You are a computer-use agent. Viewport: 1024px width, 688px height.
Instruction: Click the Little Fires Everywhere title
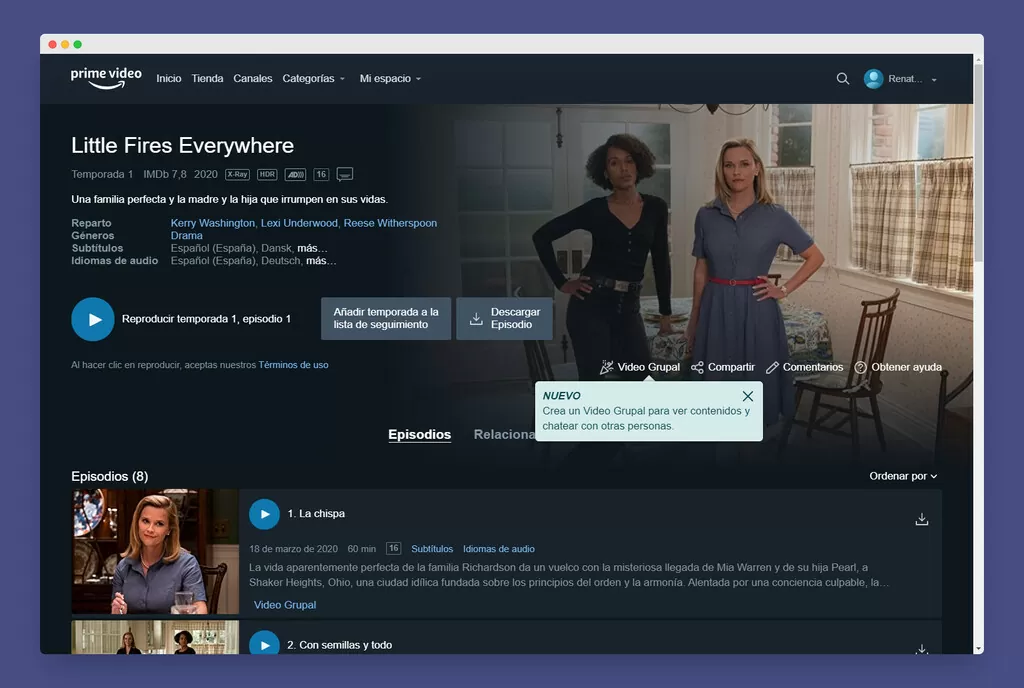[x=182, y=146]
